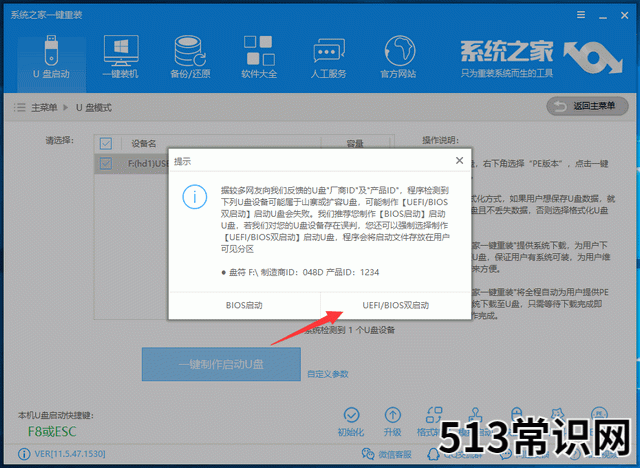Open the 自定义参数 link
Image resolution: width=640 pixels, height=468 pixels.
coord(328,374)
